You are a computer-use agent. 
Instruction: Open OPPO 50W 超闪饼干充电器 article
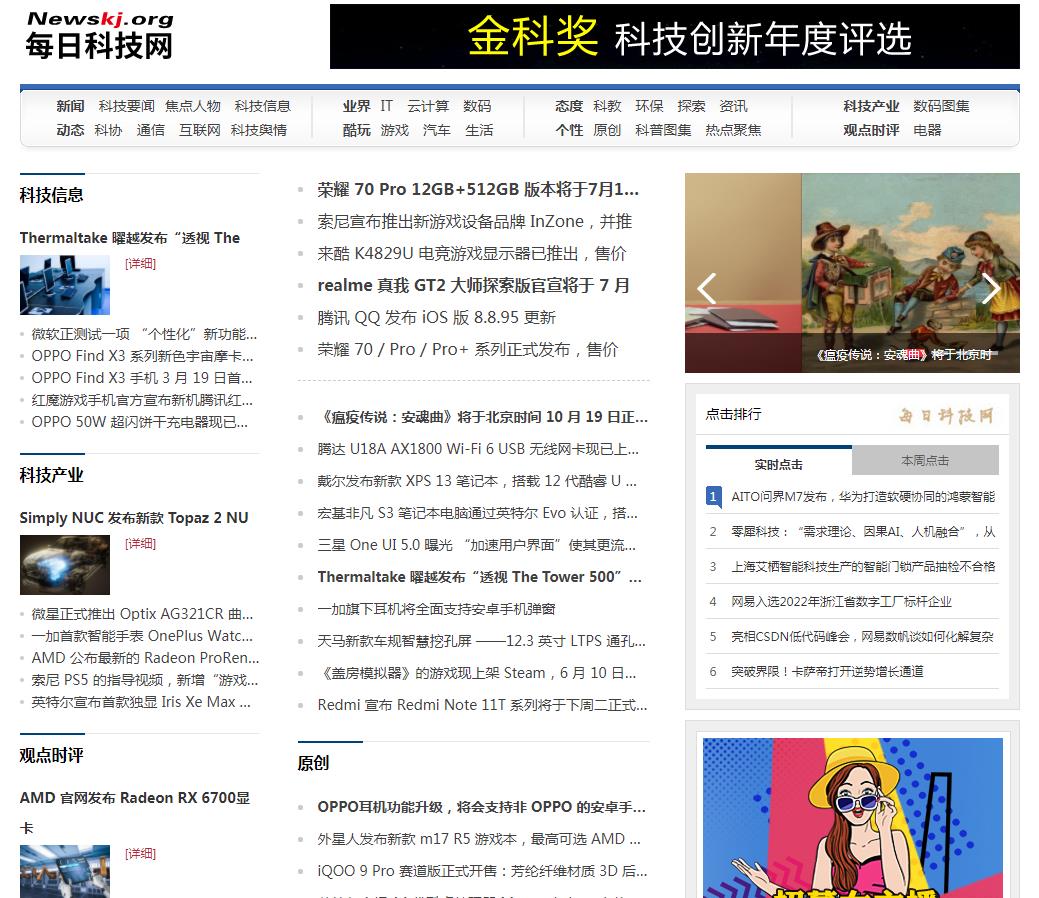[x=140, y=422]
